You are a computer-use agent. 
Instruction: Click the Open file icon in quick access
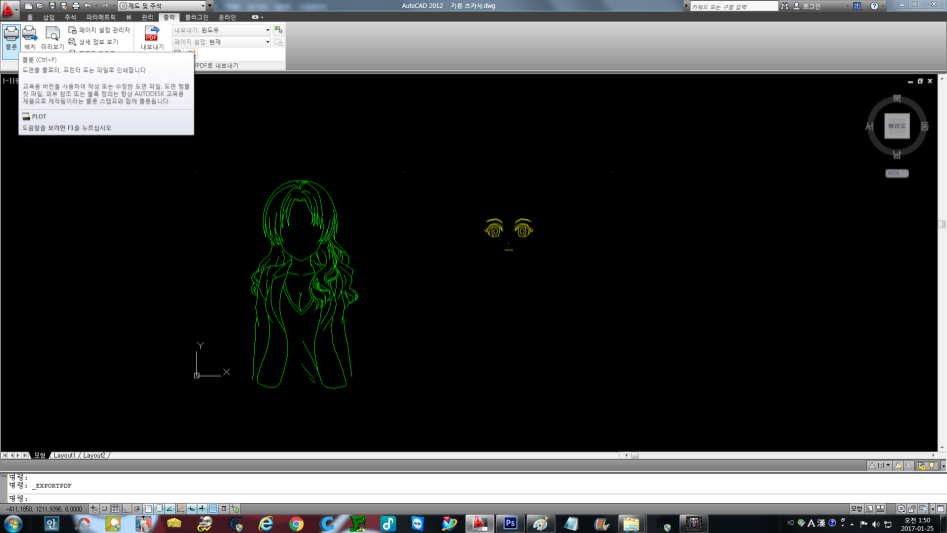(40, 5)
